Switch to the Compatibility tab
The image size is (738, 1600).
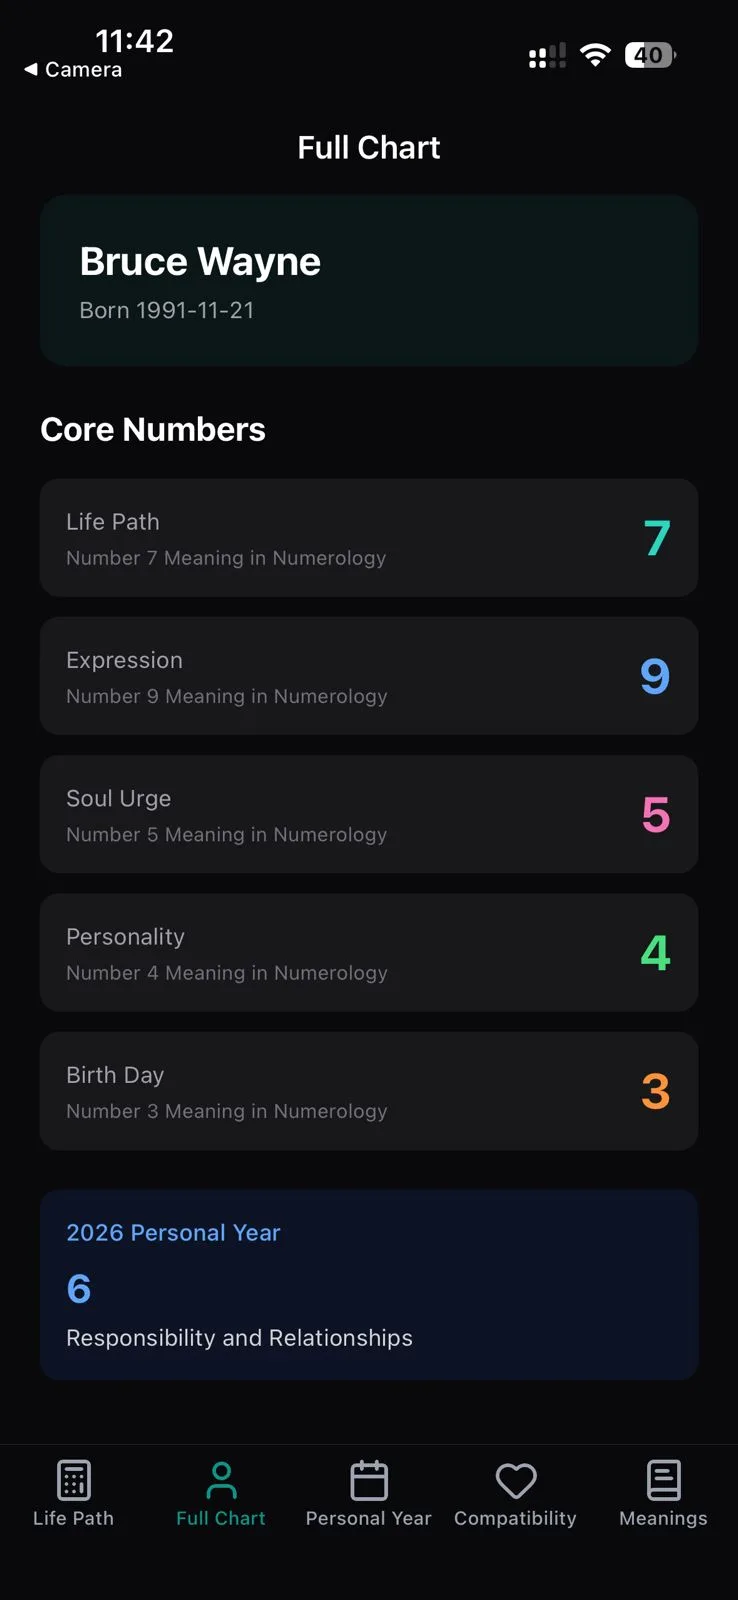pos(515,1495)
